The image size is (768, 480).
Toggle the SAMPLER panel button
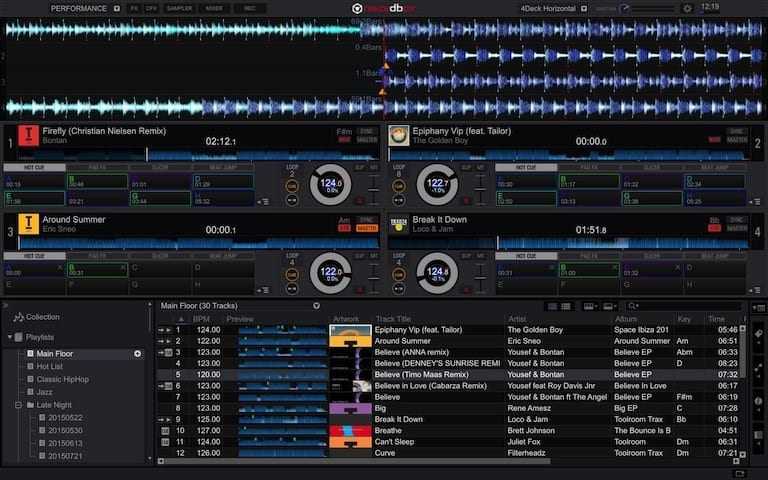(x=179, y=8)
